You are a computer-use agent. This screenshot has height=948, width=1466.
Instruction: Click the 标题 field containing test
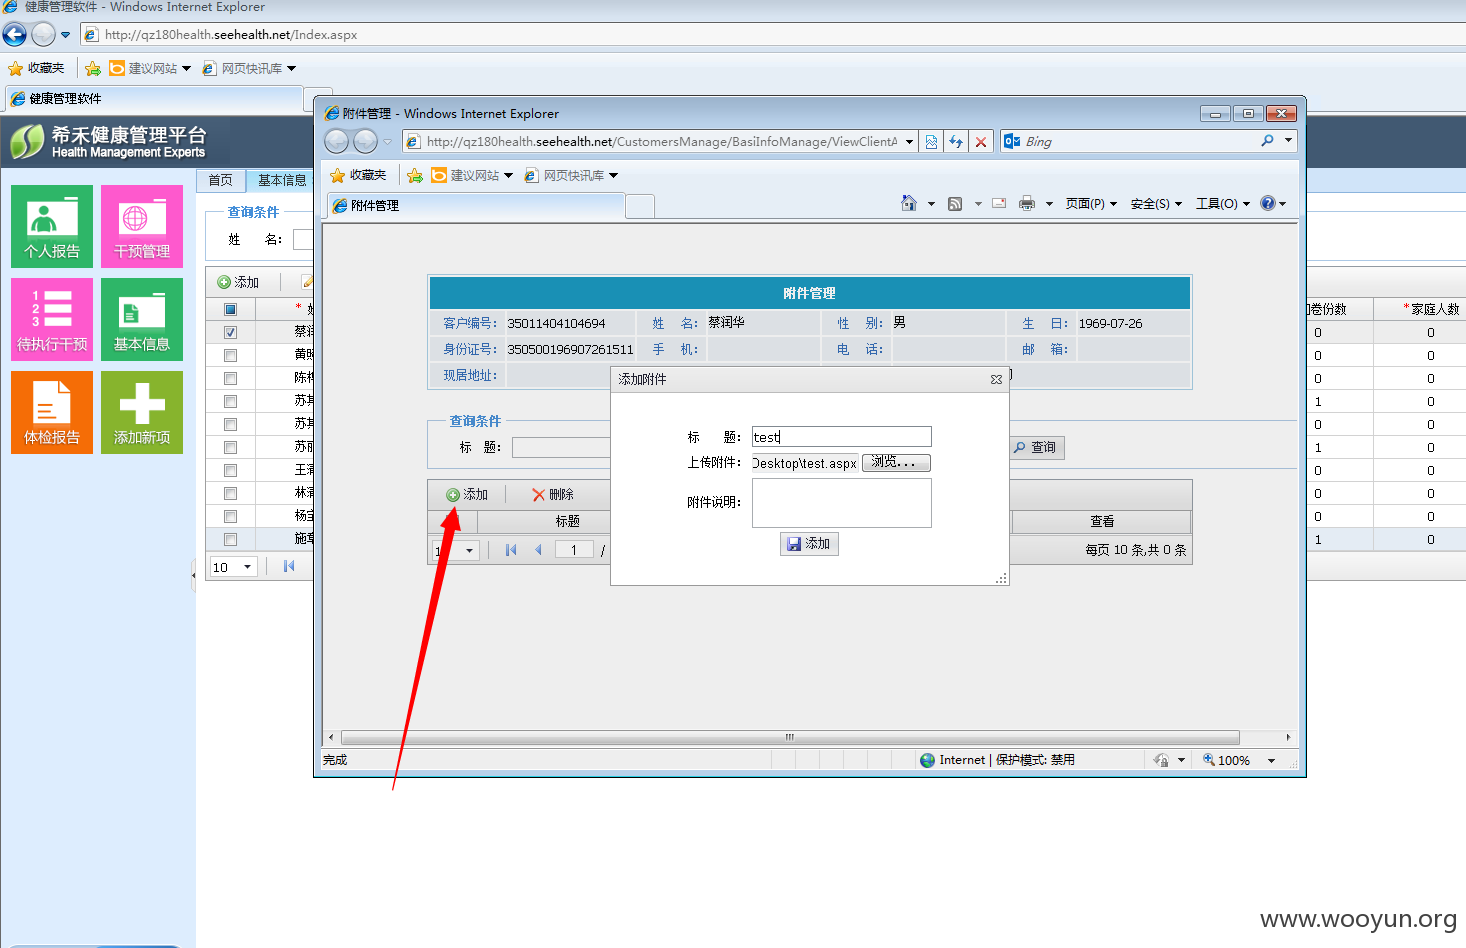[842, 437]
